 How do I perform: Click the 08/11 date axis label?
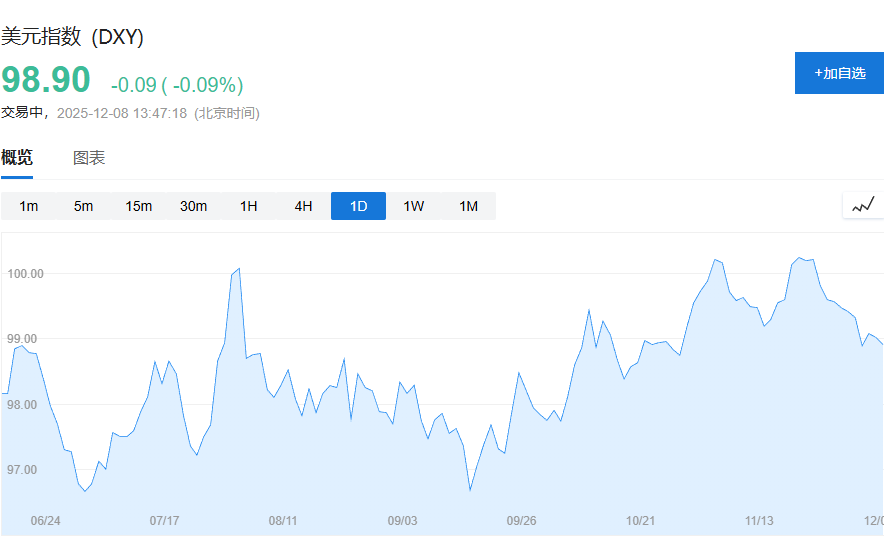tap(283, 521)
